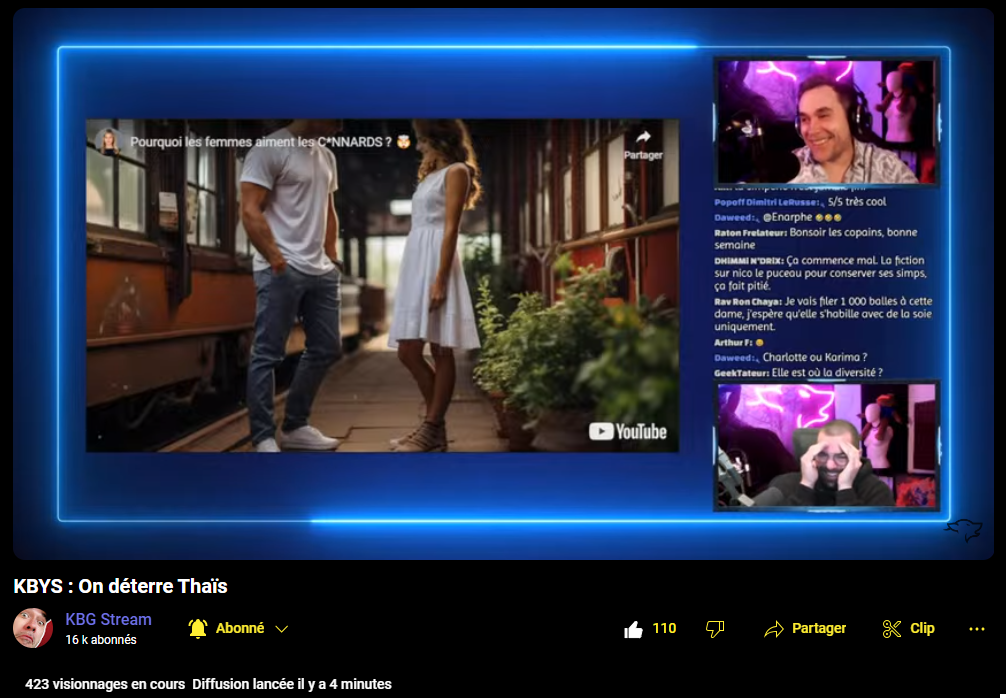
Task: Click the thumbs-up like icon
Action: tap(633, 629)
